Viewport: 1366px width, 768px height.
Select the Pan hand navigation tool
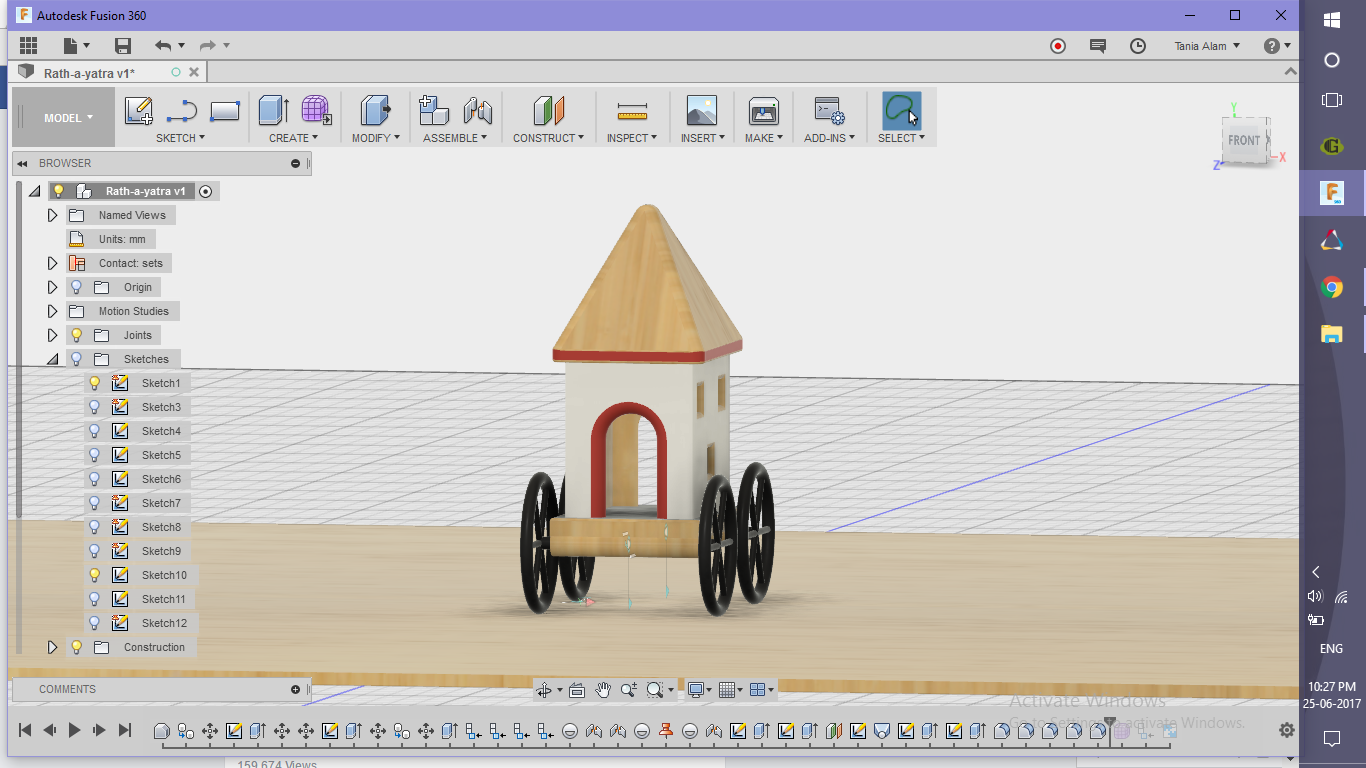(x=603, y=690)
